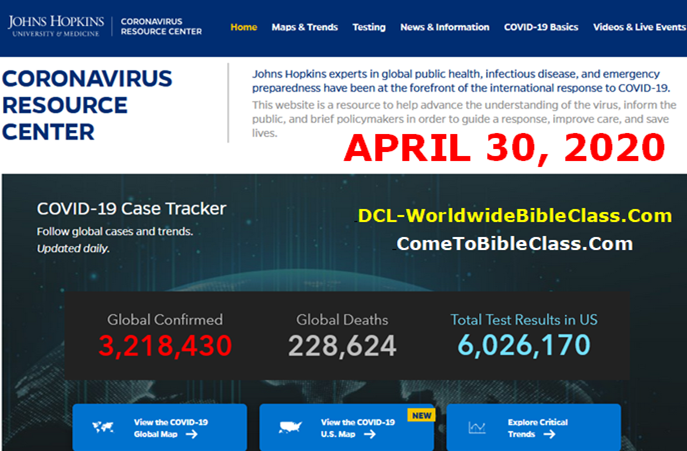Click the NEW badge on U.S. Map button

click(x=421, y=415)
